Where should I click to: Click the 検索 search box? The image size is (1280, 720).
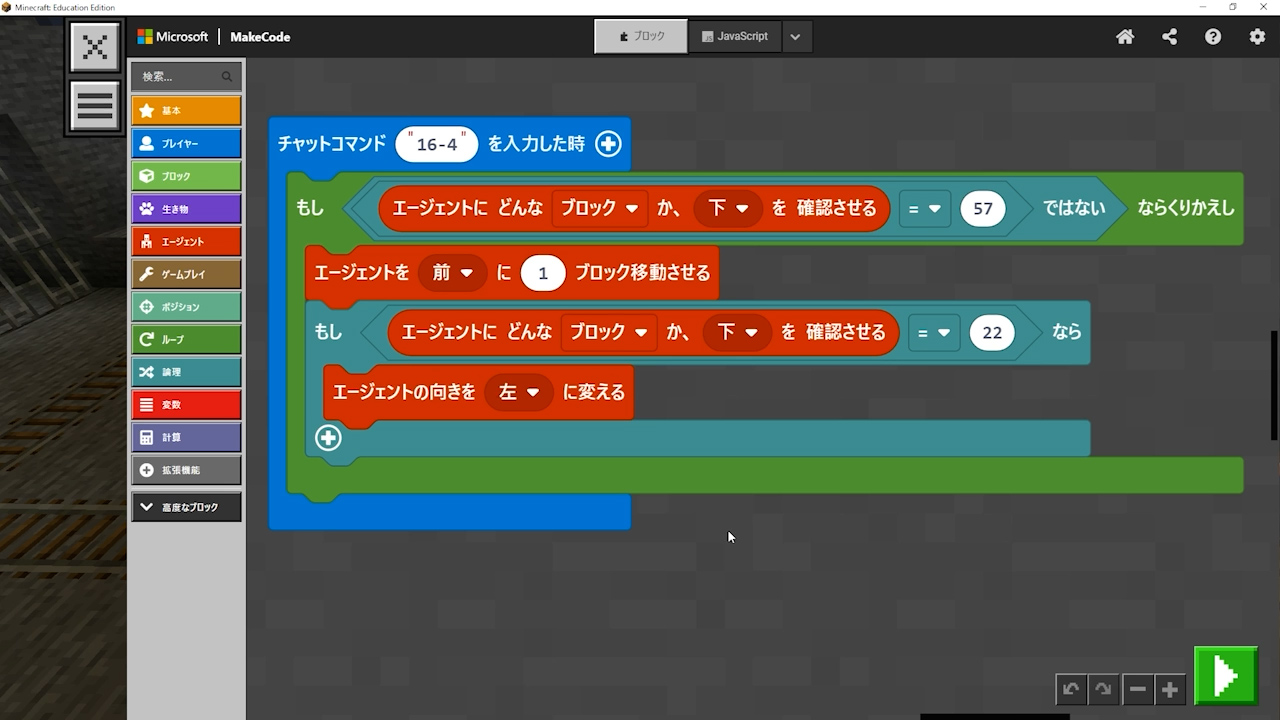point(180,76)
